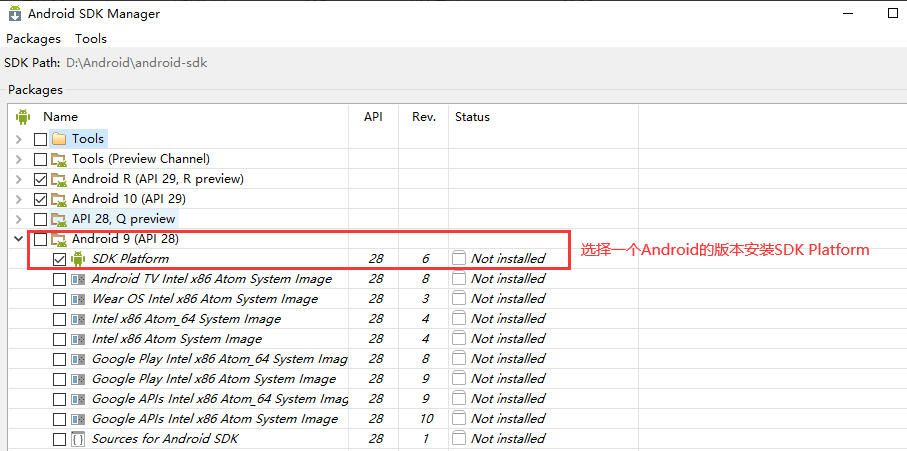Click the Android 9 (API 28) folder icon

tap(58, 239)
